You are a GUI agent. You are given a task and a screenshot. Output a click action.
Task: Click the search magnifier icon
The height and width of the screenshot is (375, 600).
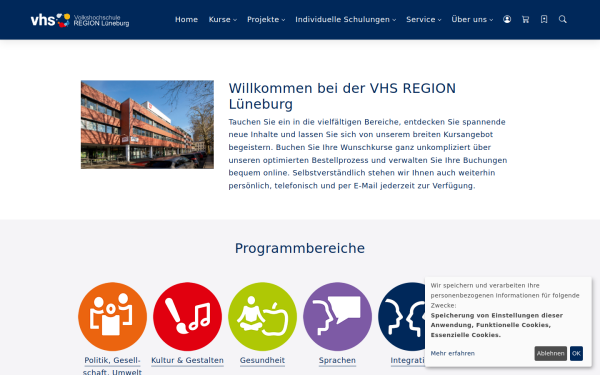point(562,19)
